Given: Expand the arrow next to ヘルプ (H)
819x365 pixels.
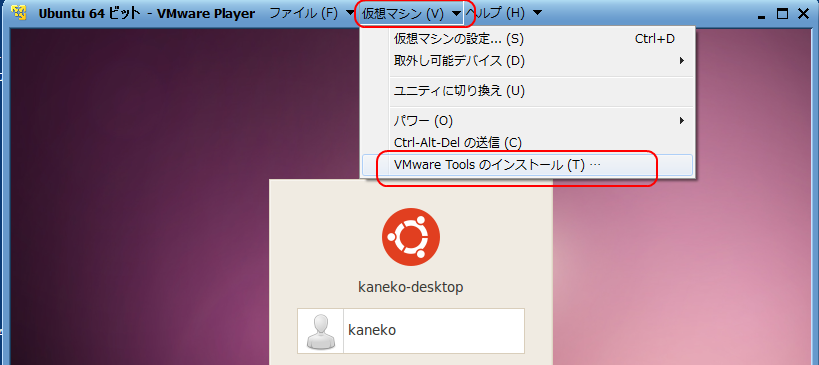Looking at the screenshot, I should pyautogui.click(x=537, y=13).
